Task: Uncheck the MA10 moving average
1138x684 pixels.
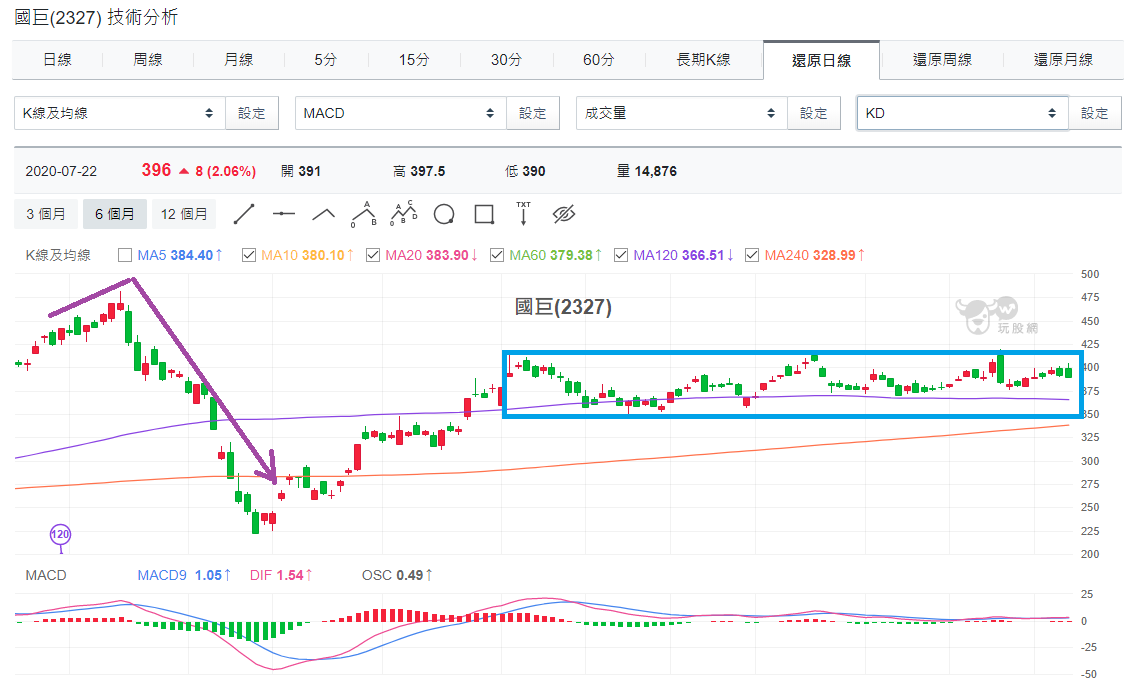Action: (249, 255)
